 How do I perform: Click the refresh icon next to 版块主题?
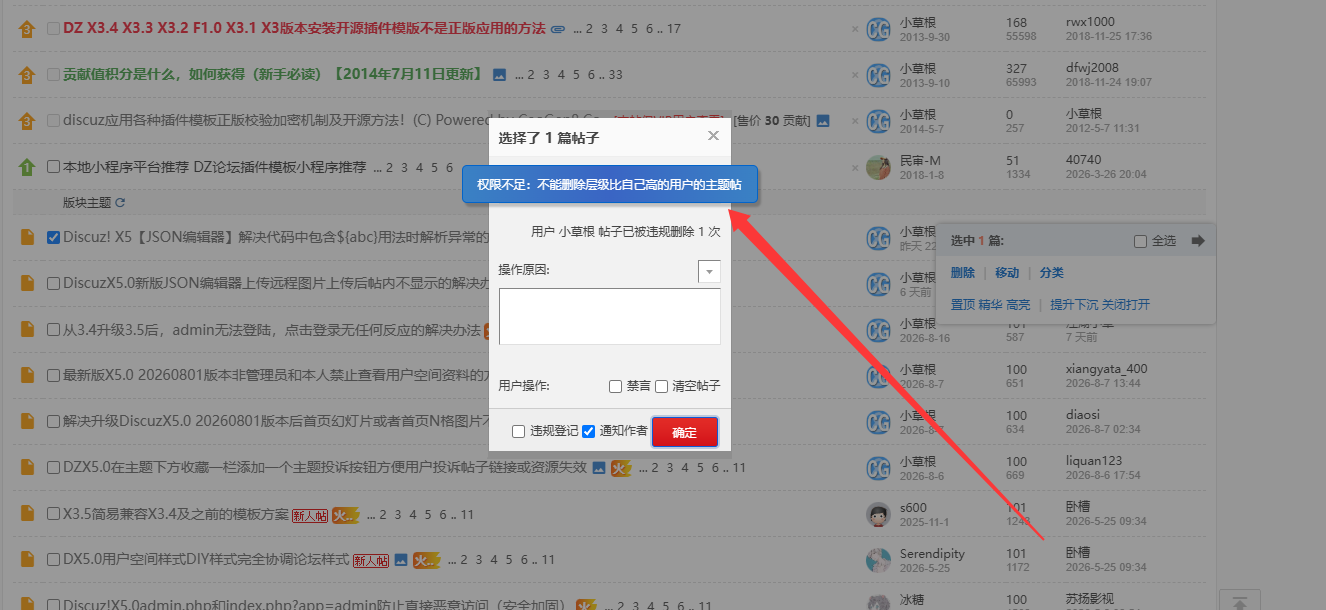coord(120,203)
